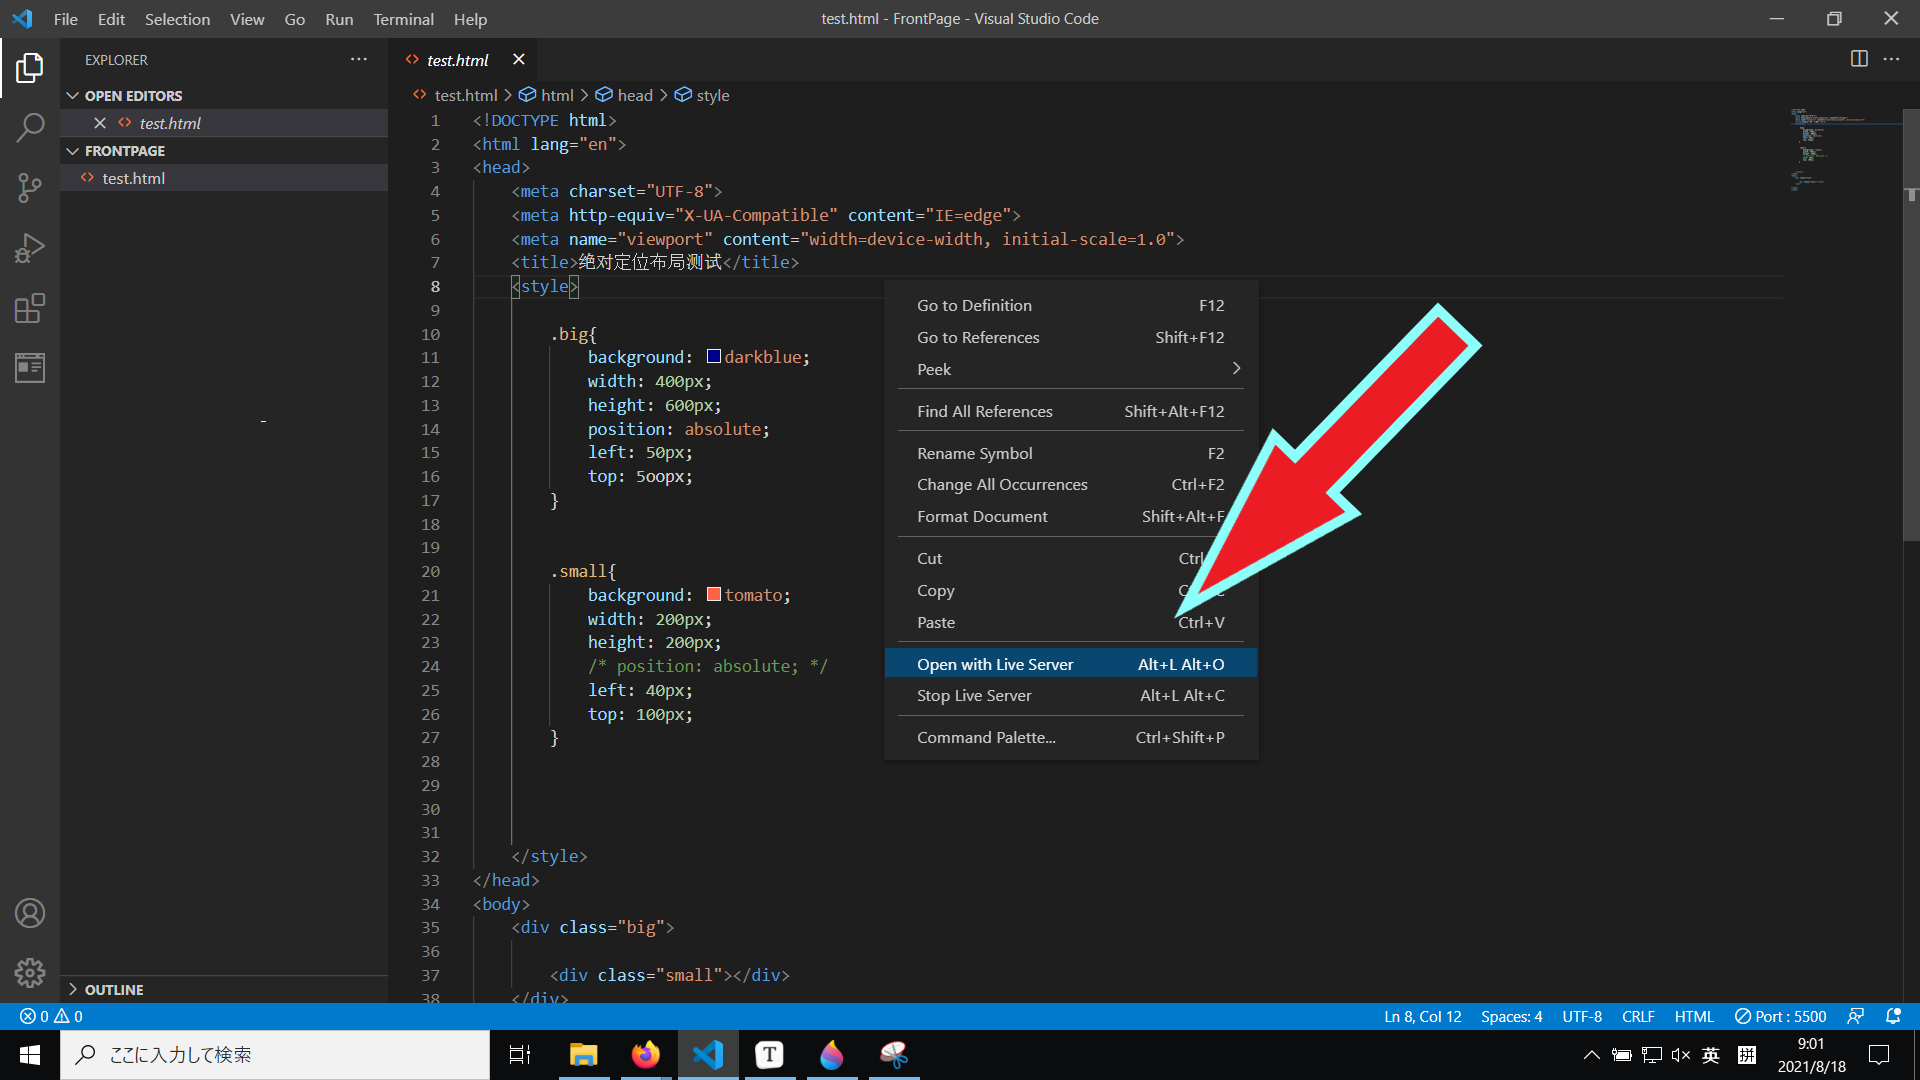
Task: Open Windows Start menu
Action: (x=30, y=1055)
